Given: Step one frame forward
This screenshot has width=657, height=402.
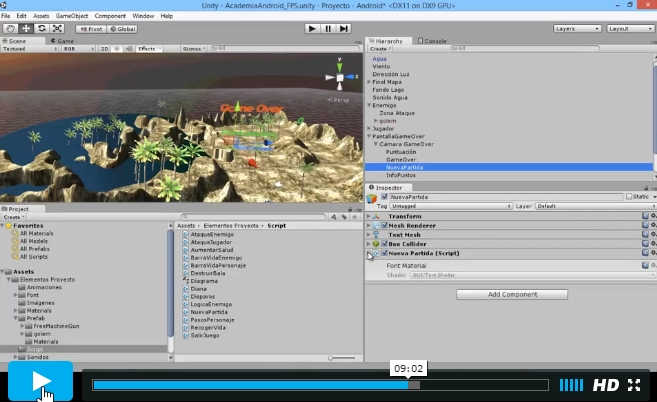Looking at the screenshot, I should pyautogui.click(x=344, y=29).
